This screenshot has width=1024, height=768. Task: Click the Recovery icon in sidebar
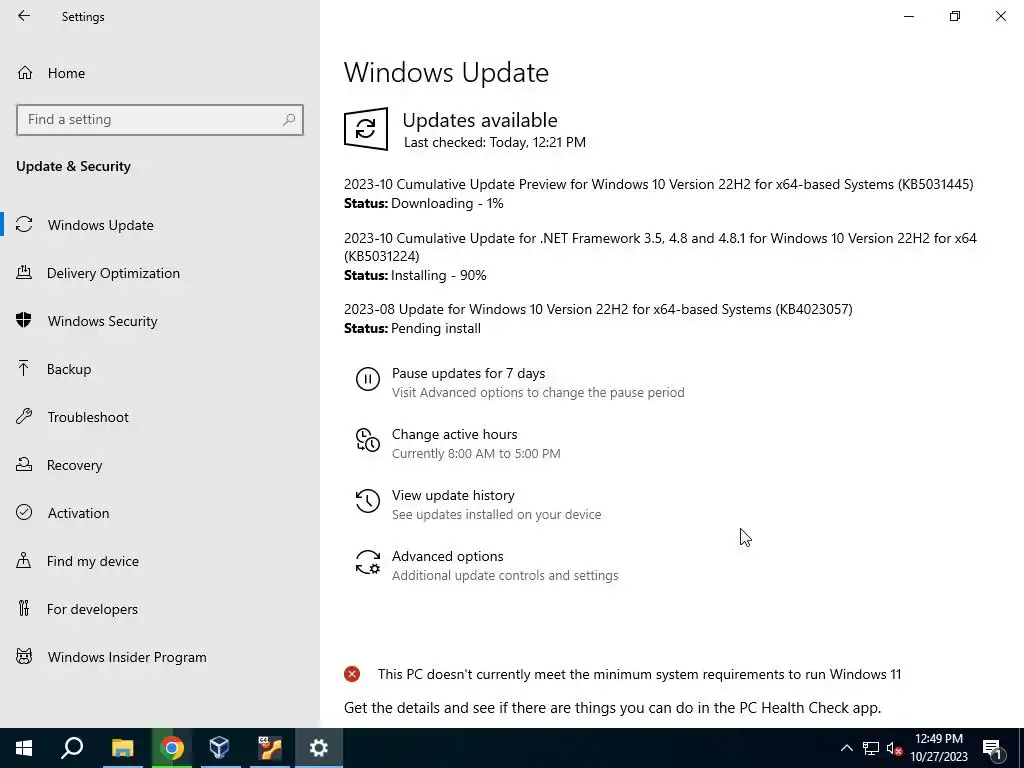tap(24, 464)
